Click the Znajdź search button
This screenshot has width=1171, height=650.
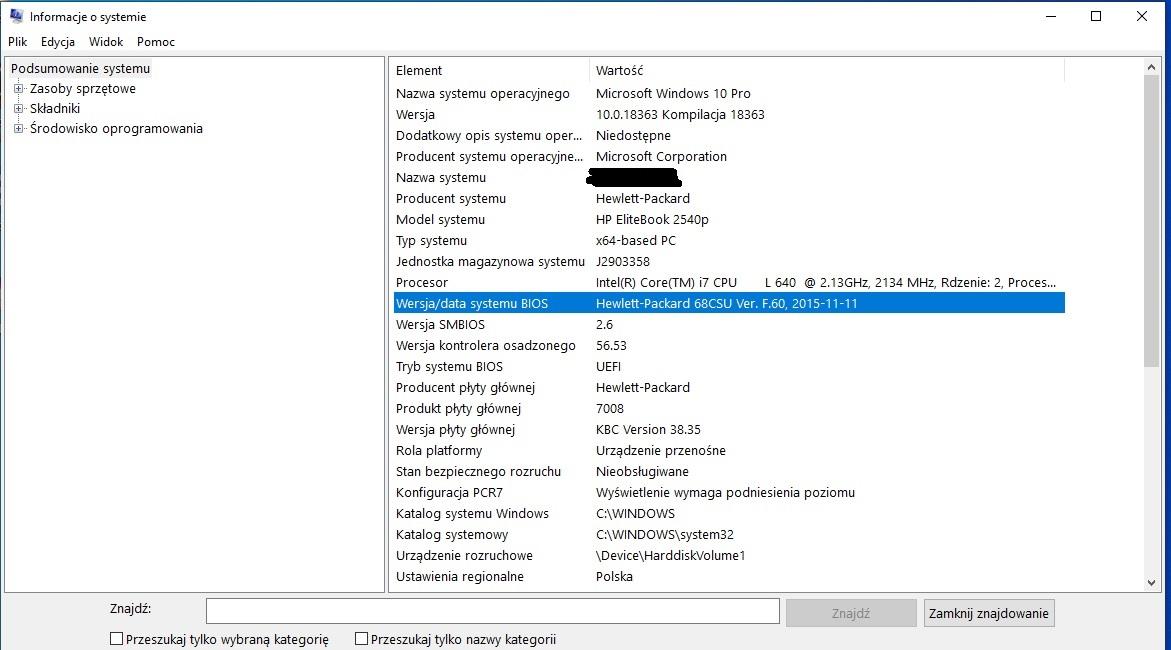click(x=850, y=613)
